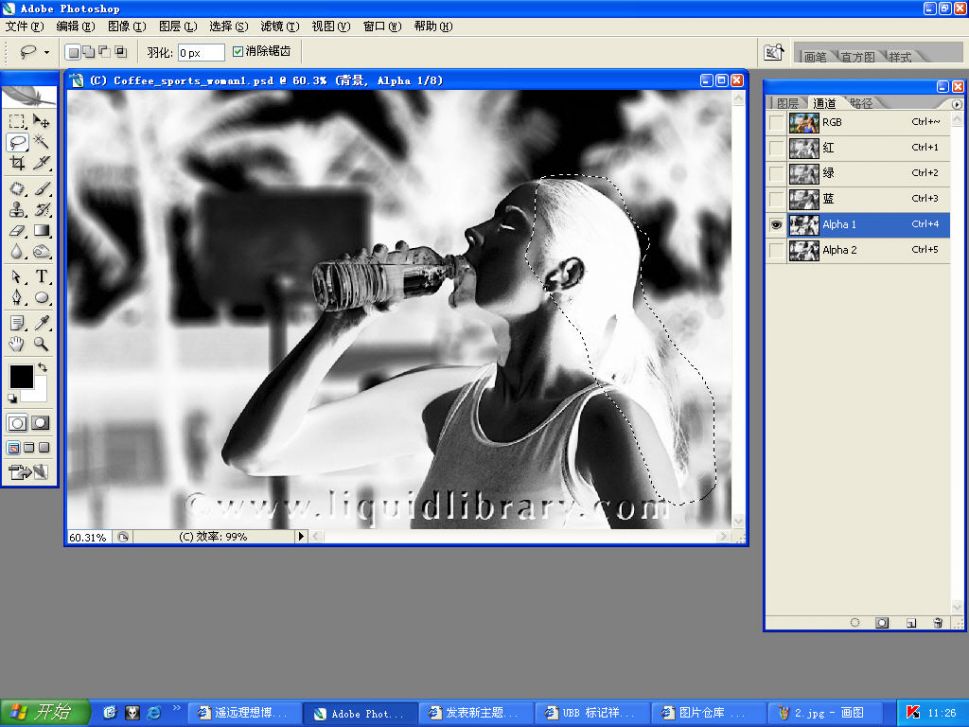This screenshot has width=969, height=727.
Task: Open the Lasso tool preset picker dropdown
Action: click(x=46, y=53)
